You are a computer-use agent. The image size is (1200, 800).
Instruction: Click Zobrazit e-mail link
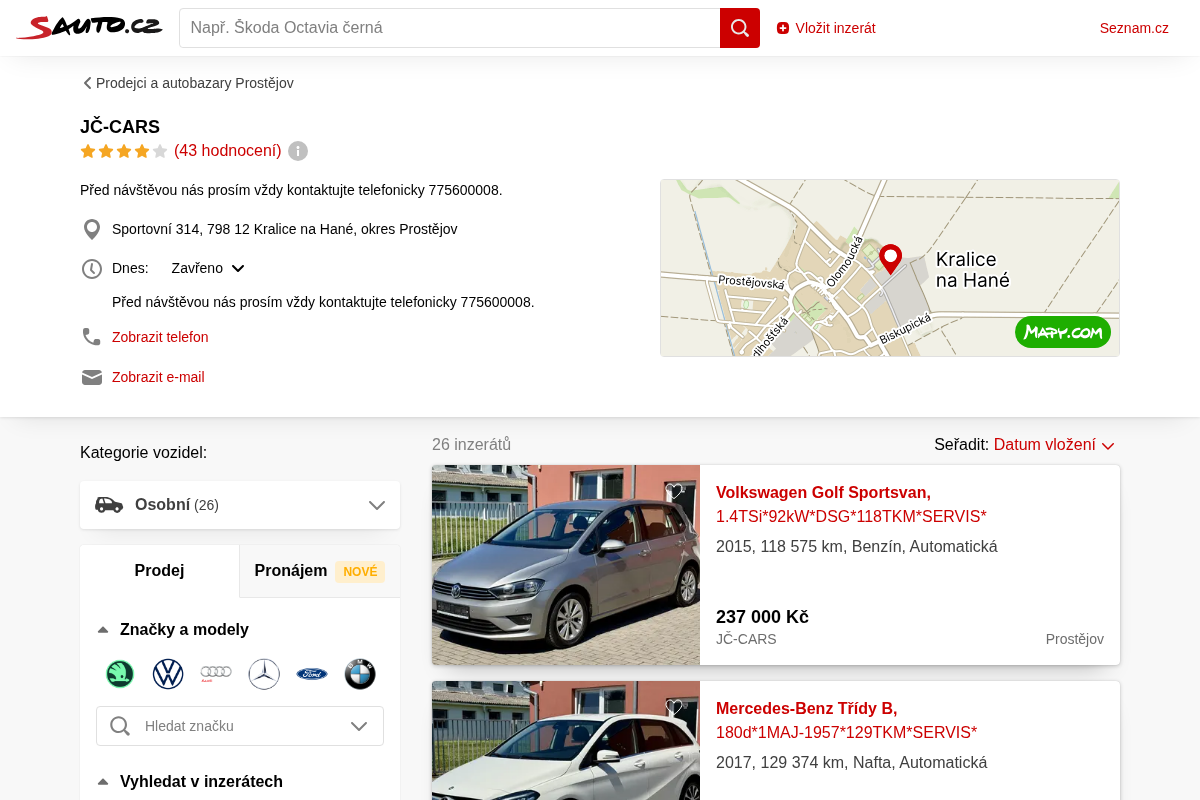158,377
